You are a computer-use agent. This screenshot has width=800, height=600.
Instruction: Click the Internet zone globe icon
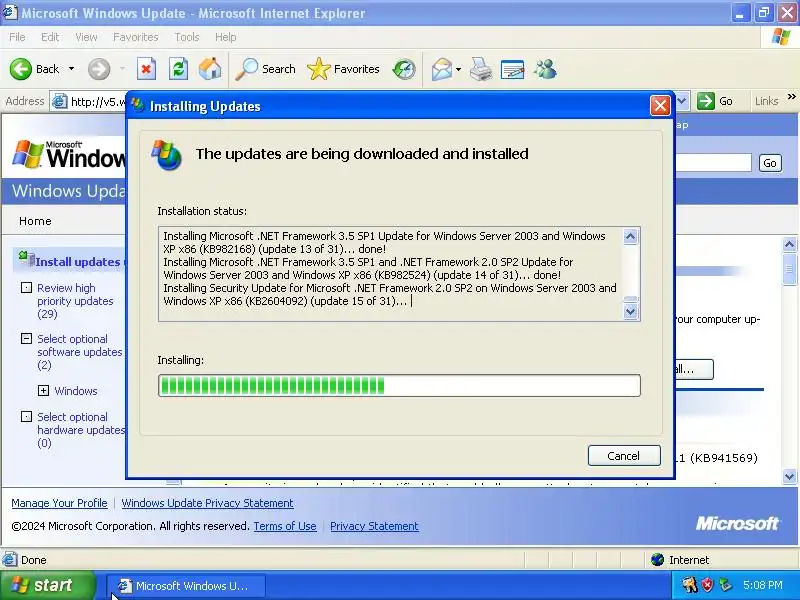click(658, 560)
